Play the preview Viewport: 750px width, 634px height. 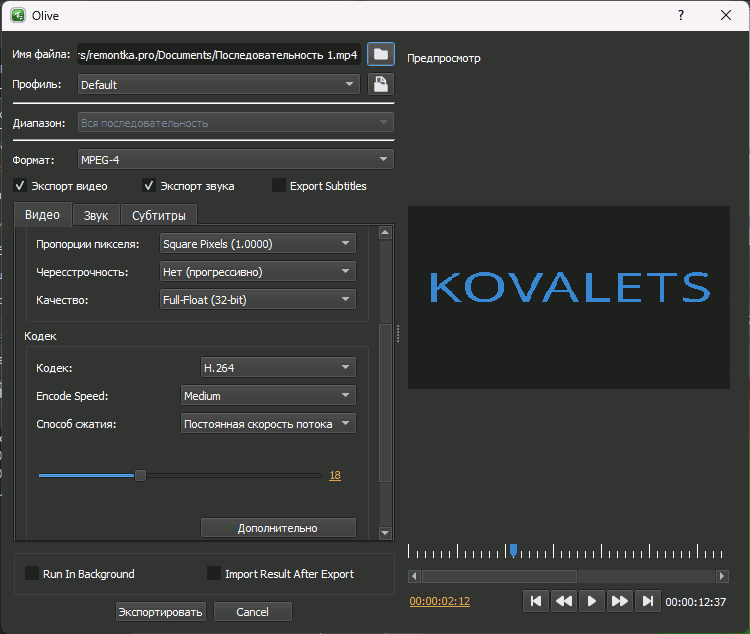[x=592, y=601]
